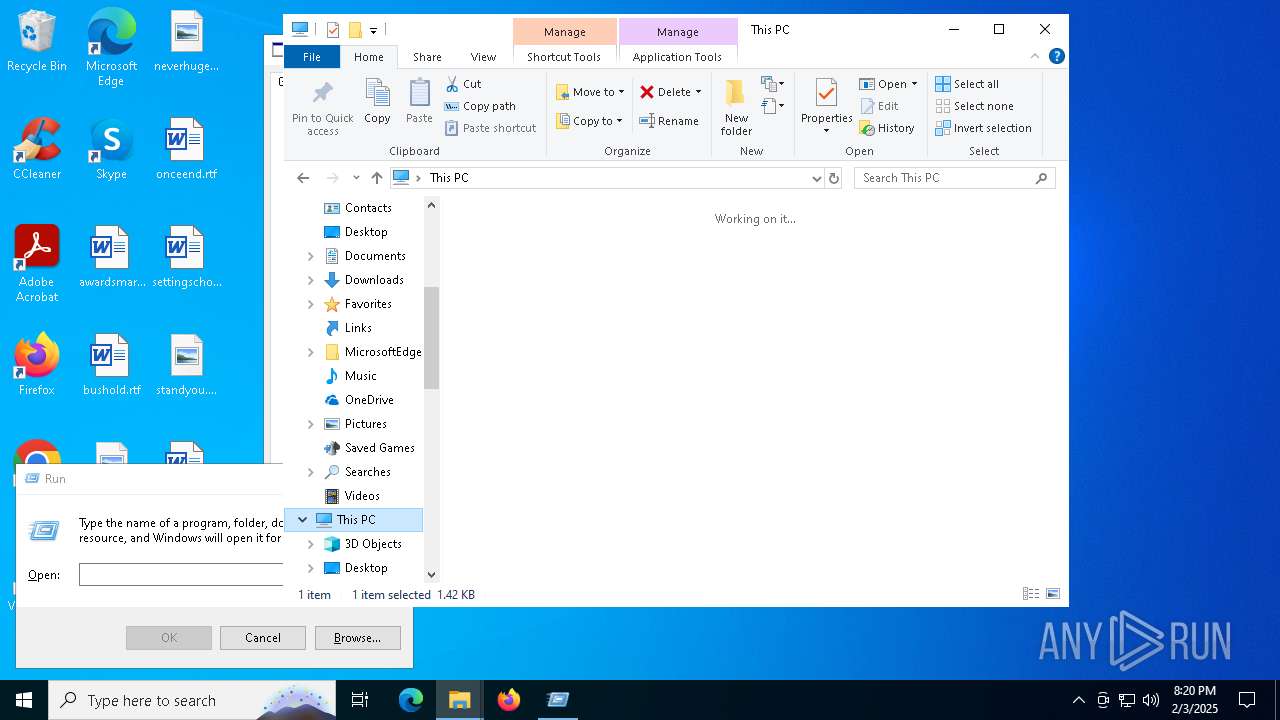Viewport: 1280px width, 720px height.
Task: Click Select all
Action: point(967,84)
